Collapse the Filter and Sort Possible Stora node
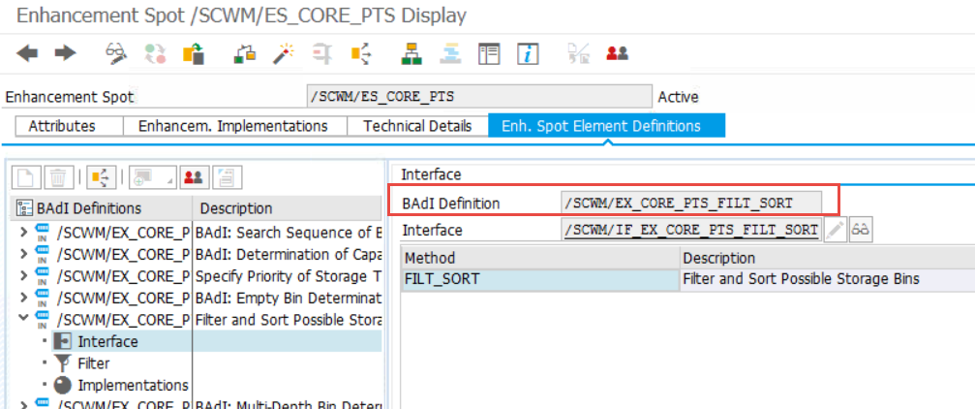975x409 pixels. pyautogui.click(x=23, y=319)
